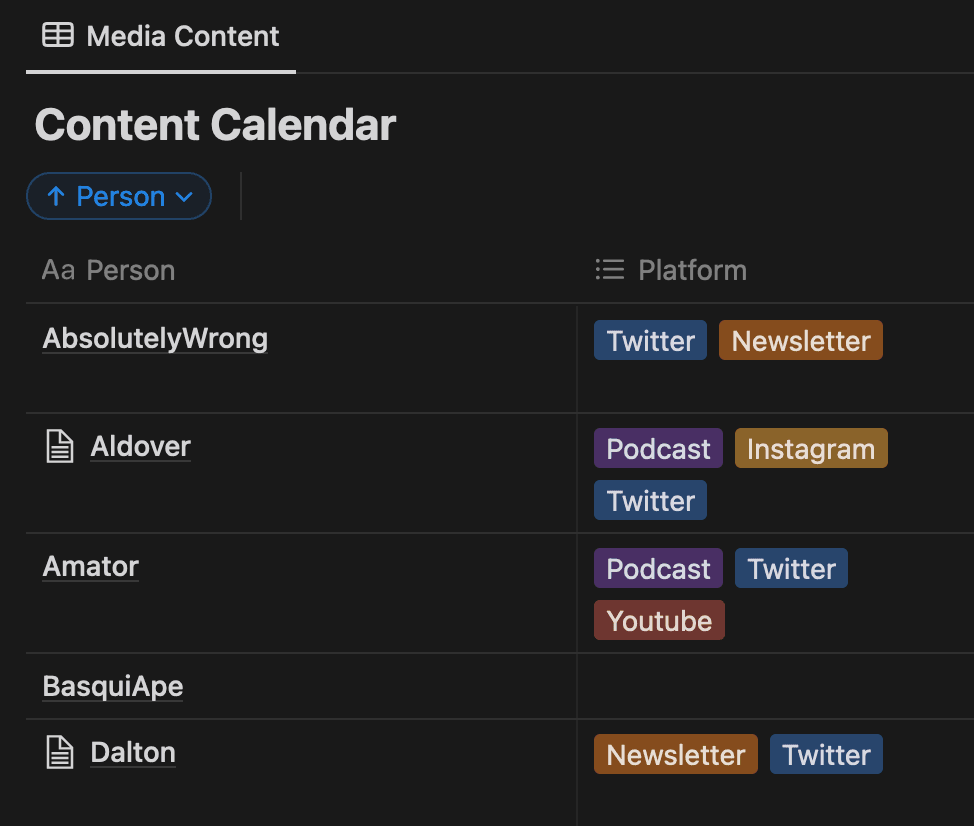Click the page icon next to Dalton
Image resolution: width=974 pixels, height=826 pixels.
tap(60, 752)
